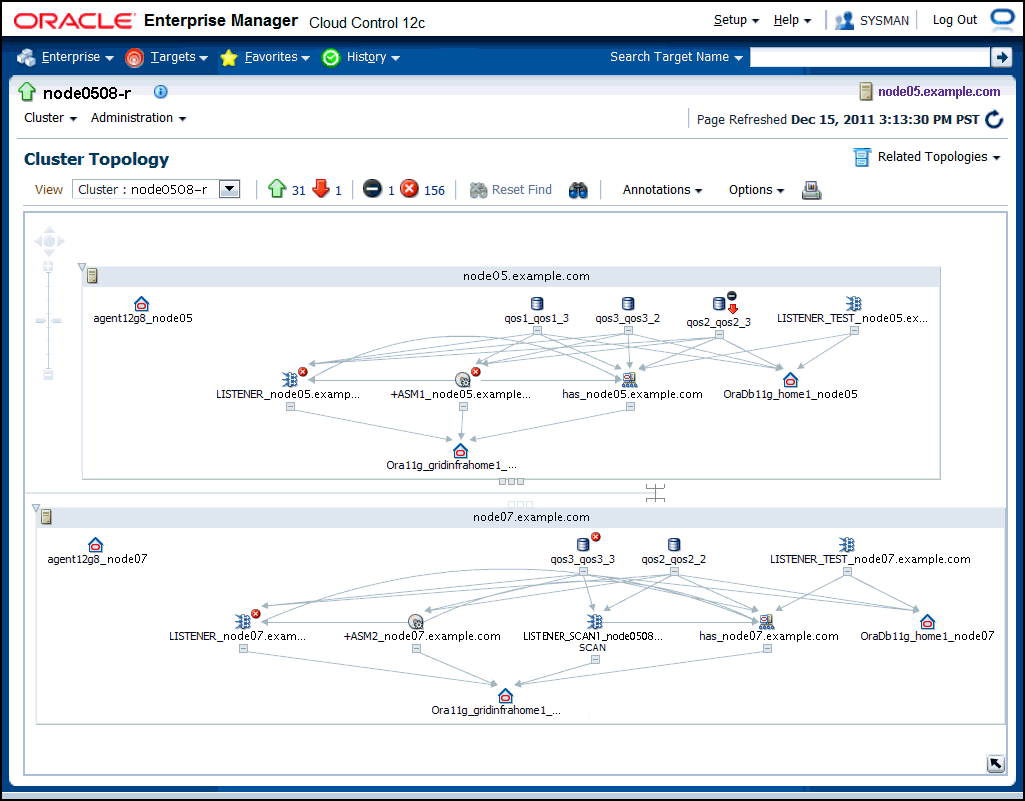Collapse the expander below has_node07.example.com

(767, 649)
